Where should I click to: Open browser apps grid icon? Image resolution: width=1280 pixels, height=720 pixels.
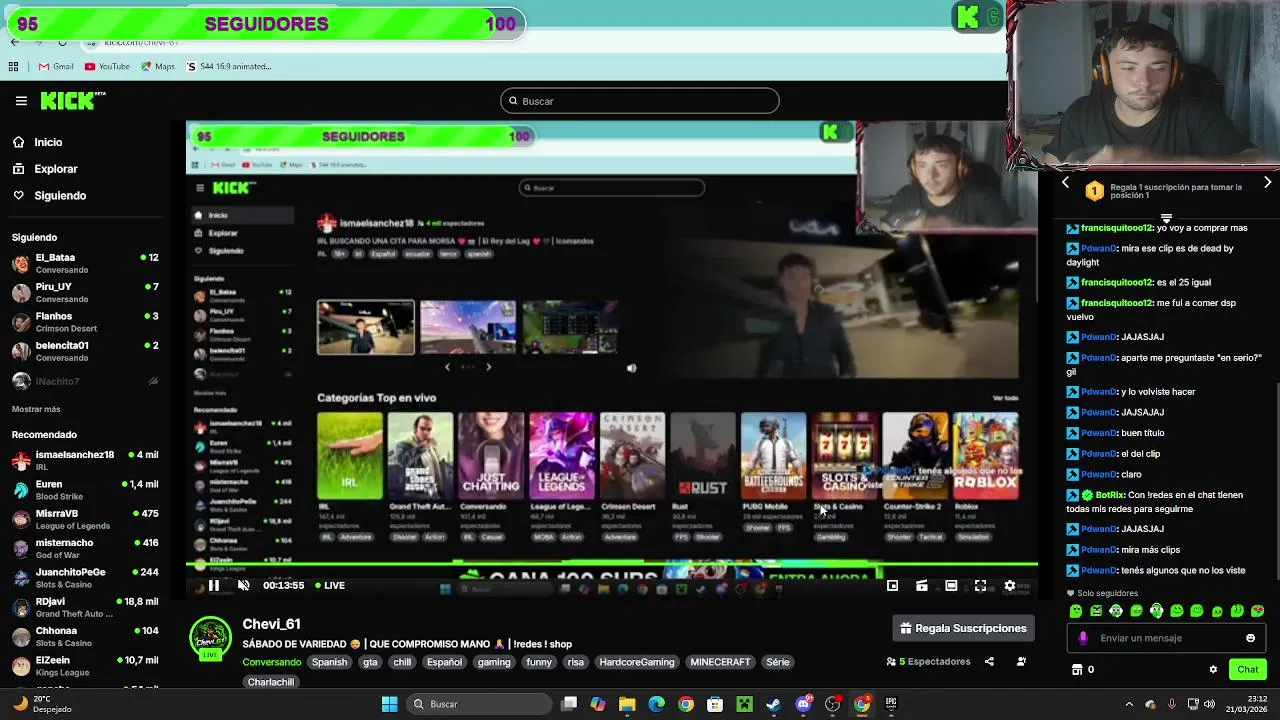point(13,66)
